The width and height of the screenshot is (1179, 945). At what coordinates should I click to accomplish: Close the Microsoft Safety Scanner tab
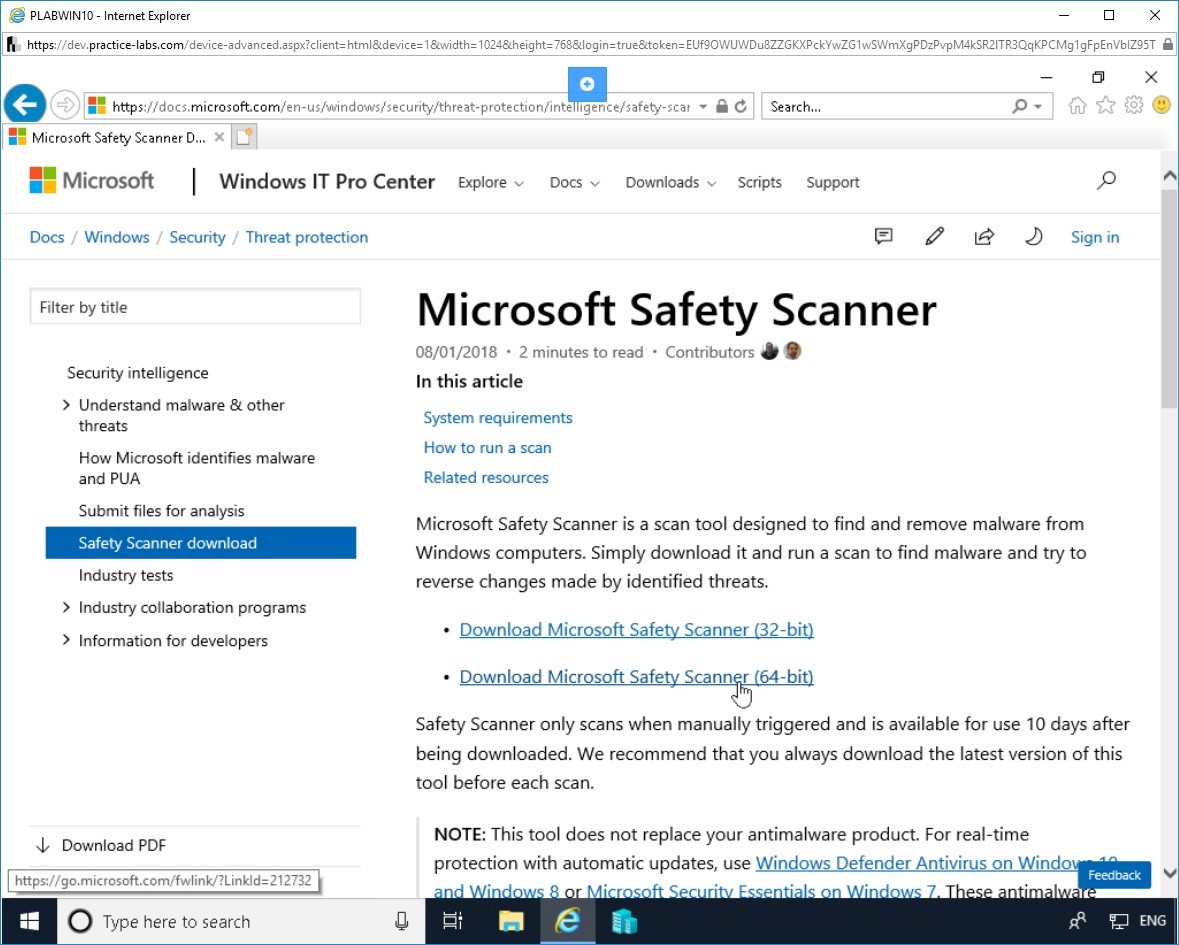(219, 137)
